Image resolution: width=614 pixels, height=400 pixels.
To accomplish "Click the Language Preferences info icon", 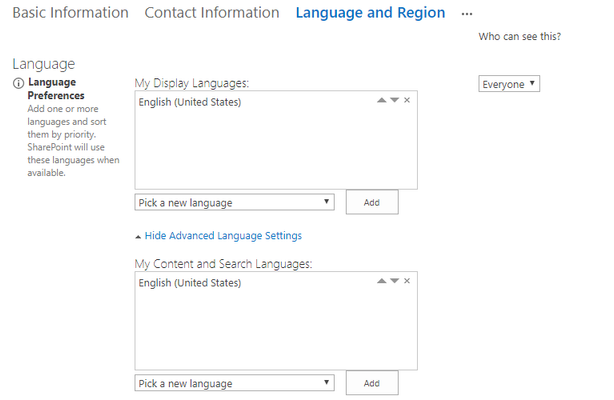I will pos(18,83).
